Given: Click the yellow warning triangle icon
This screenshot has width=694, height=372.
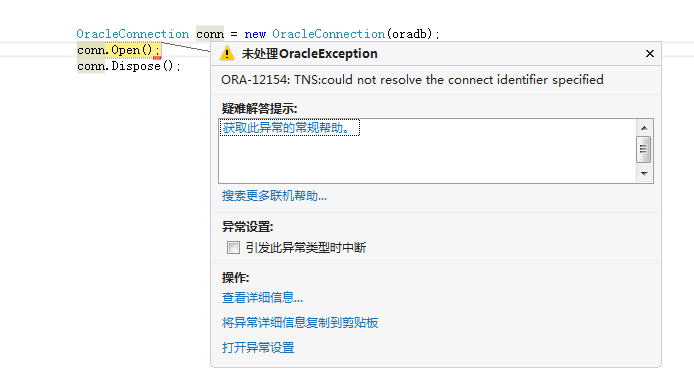Looking at the screenshot, I should pyautogui.click(x=227, y=54).
